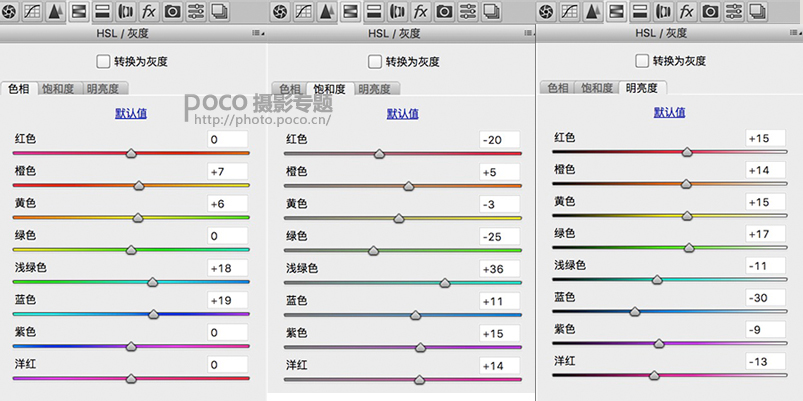Check 转换为灰度 in the Luminance panel

[x=642, y=61]
